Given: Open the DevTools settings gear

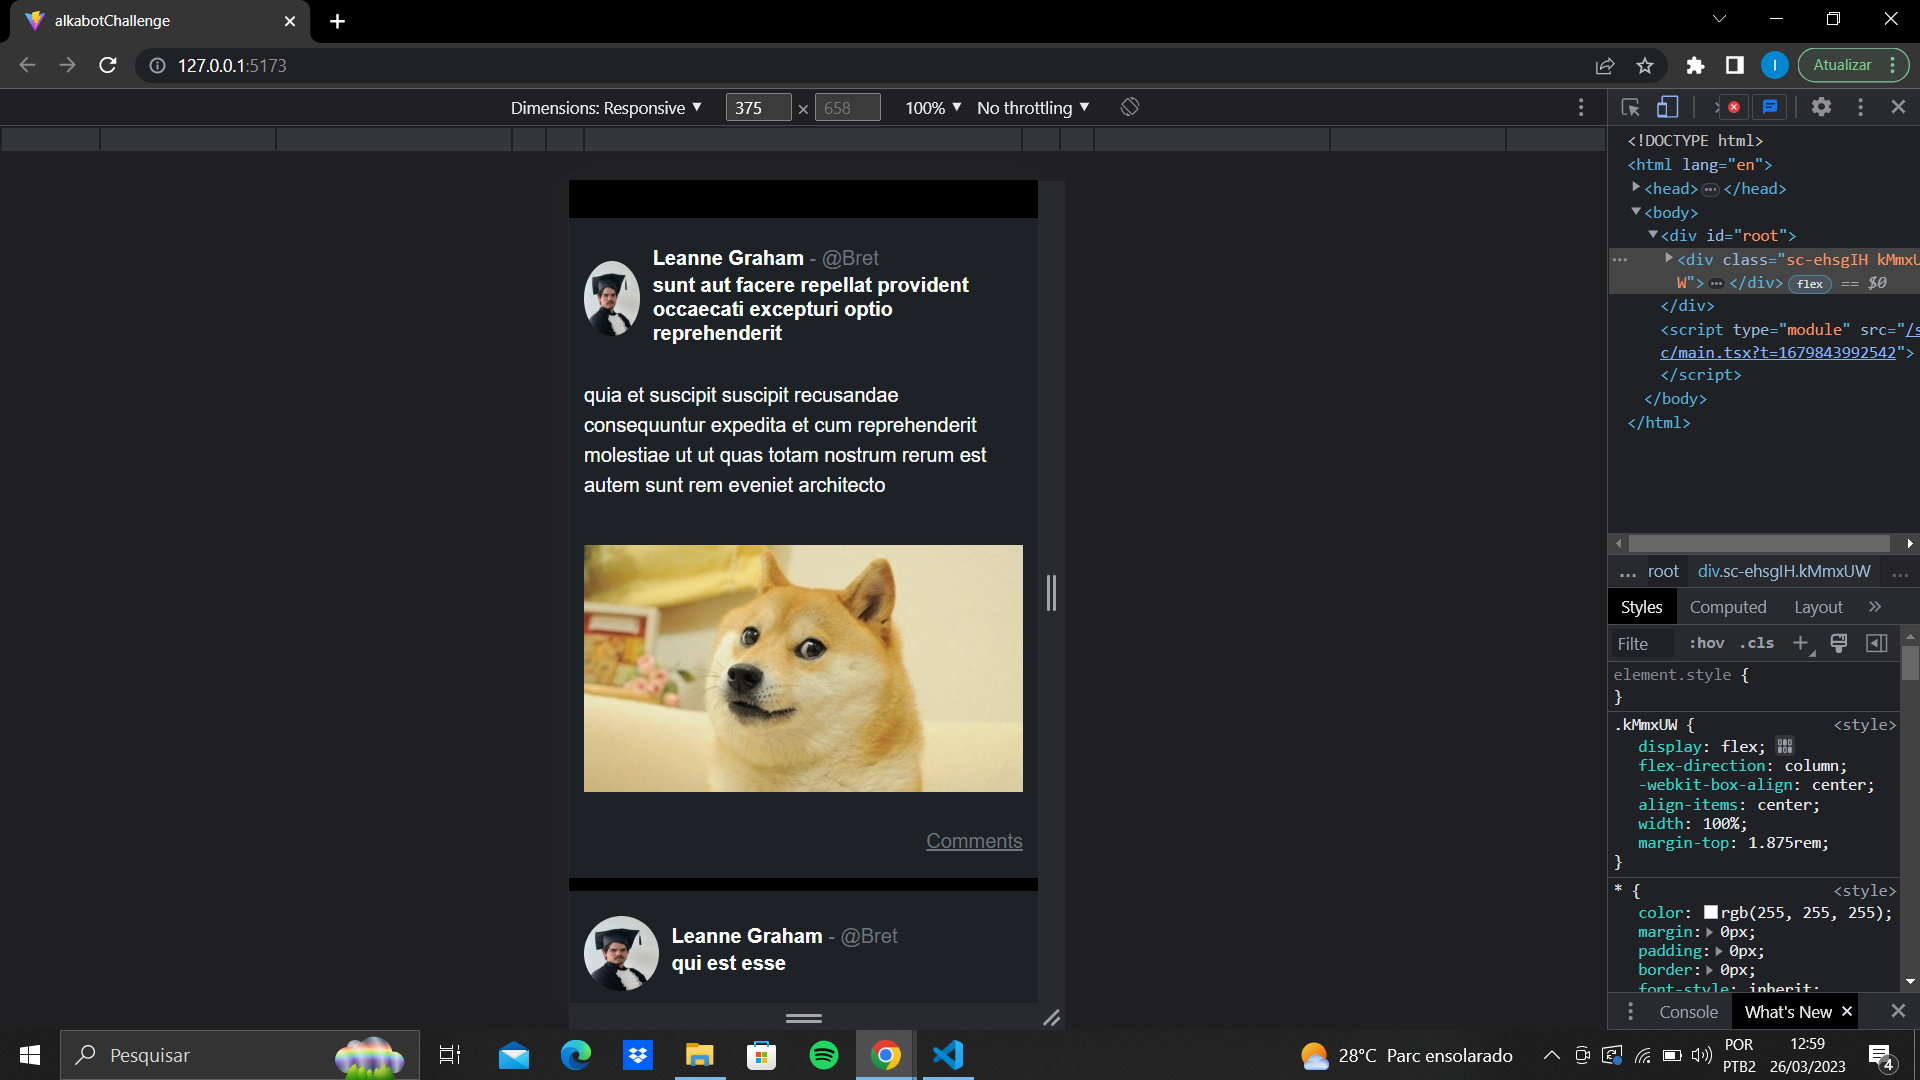Looking at the screenshot, I should 1821,107.
